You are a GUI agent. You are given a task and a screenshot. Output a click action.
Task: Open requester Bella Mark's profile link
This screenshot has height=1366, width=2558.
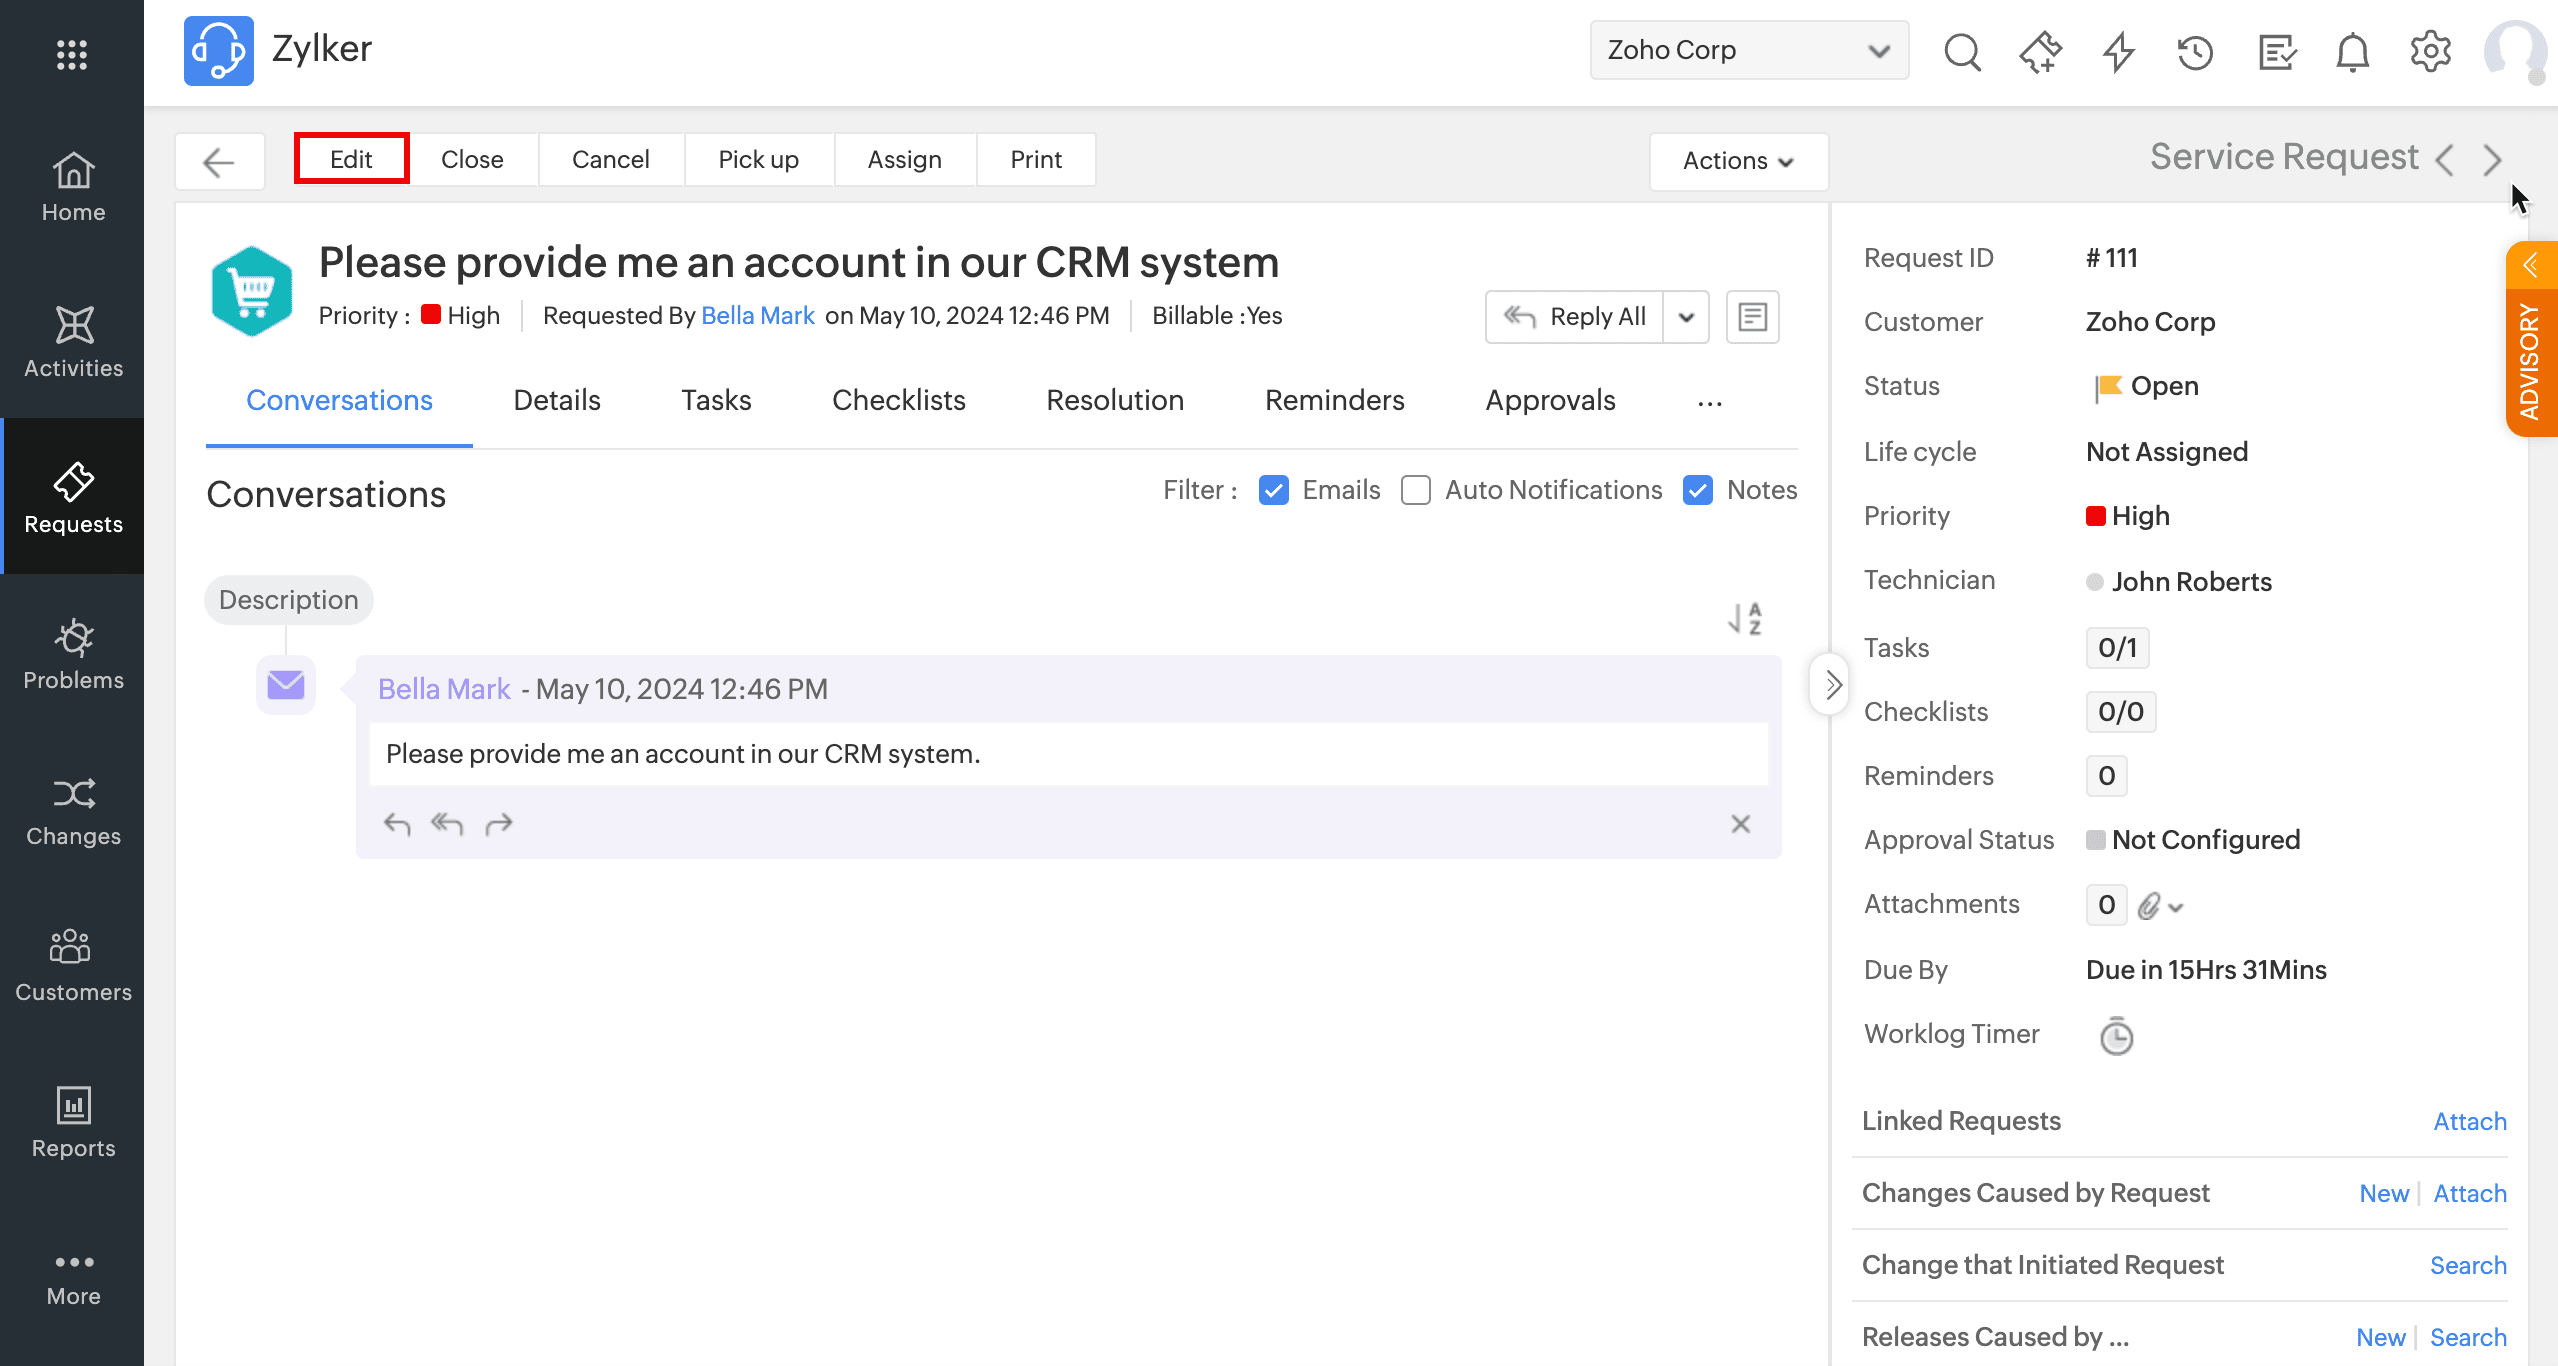coord(757,316)
